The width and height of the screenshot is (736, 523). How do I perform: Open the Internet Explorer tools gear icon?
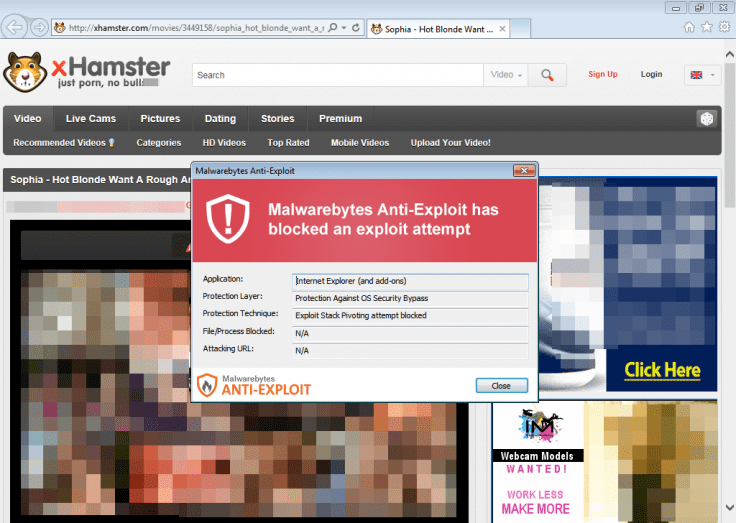point(724,27)
